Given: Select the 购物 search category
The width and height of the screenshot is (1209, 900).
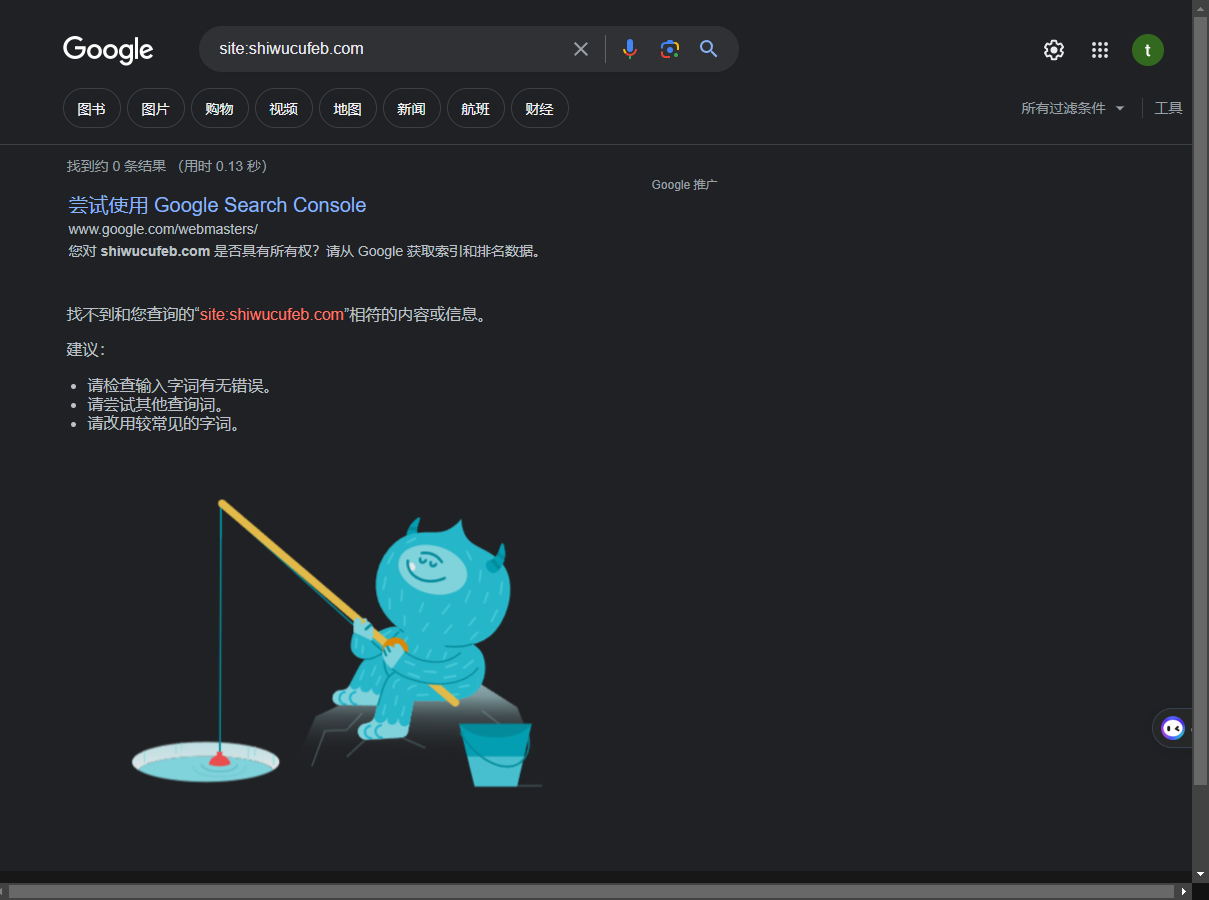Looking at the screenshot, I should (x=219, y=108).
